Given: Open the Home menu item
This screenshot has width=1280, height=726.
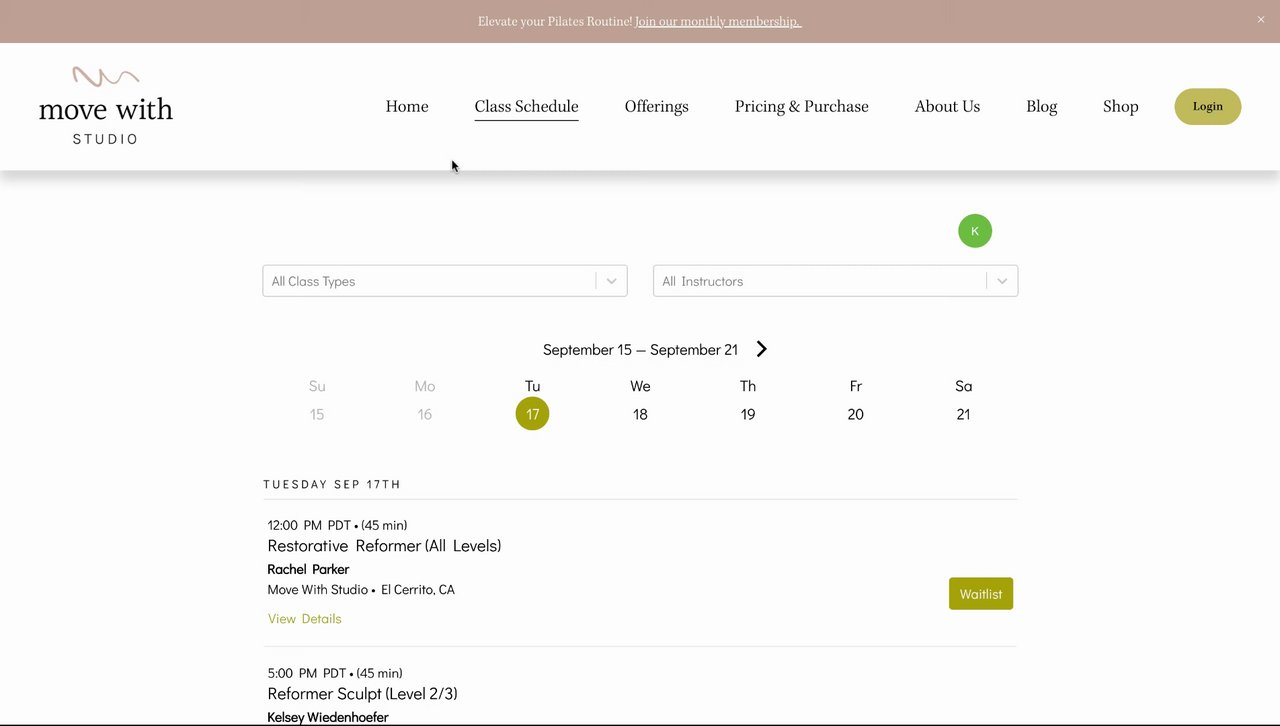Looking at the screenshot, I should point(407,106).
